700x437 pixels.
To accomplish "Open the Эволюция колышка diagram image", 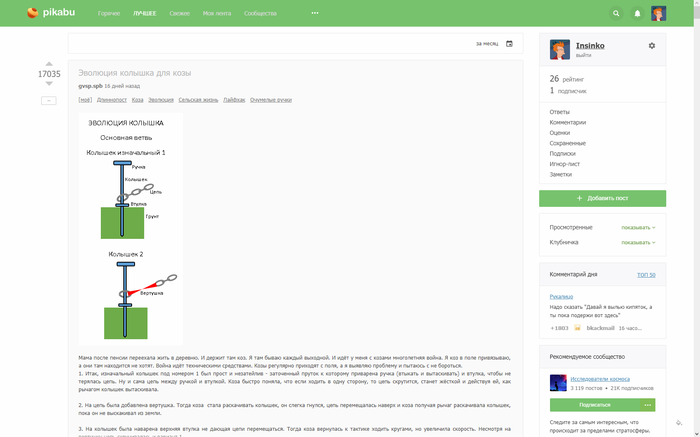I will click(131, 228).
